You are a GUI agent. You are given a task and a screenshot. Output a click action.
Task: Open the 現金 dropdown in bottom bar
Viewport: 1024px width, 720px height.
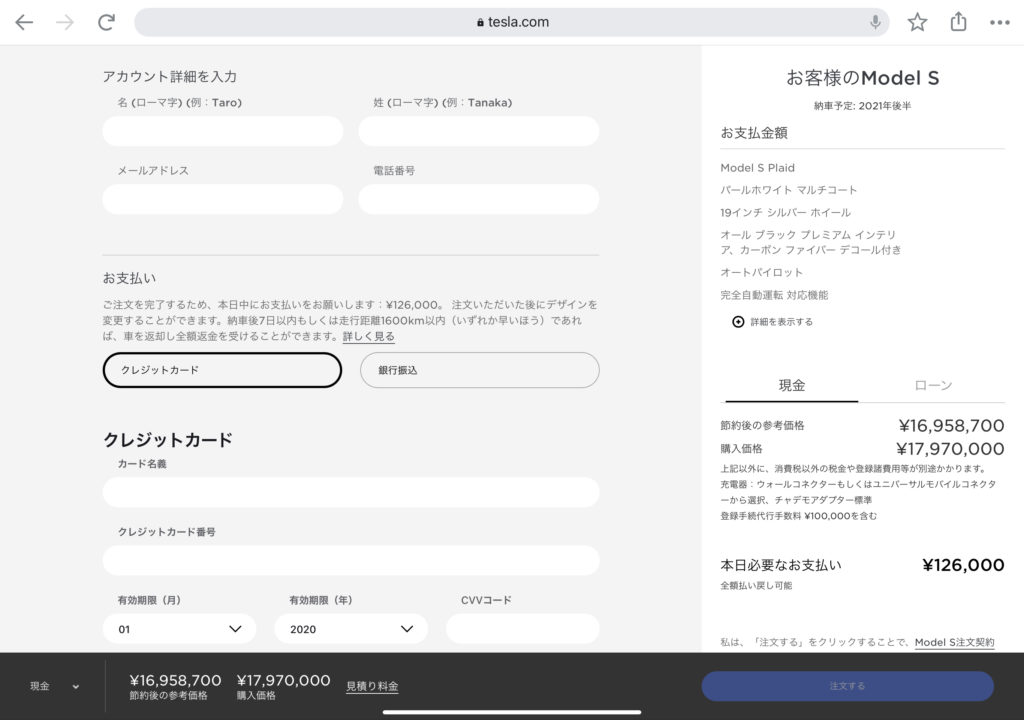[54, 686]
